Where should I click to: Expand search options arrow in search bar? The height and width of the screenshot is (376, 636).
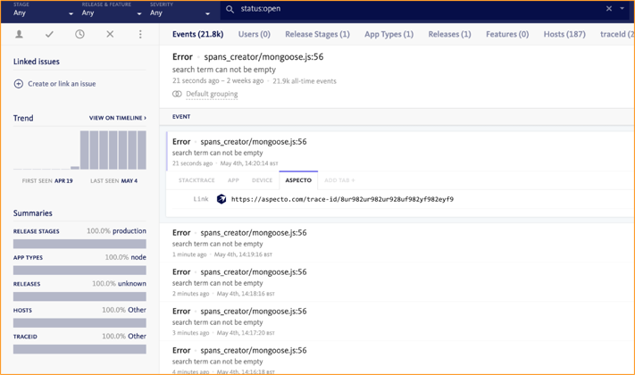[x=622, y=9]
